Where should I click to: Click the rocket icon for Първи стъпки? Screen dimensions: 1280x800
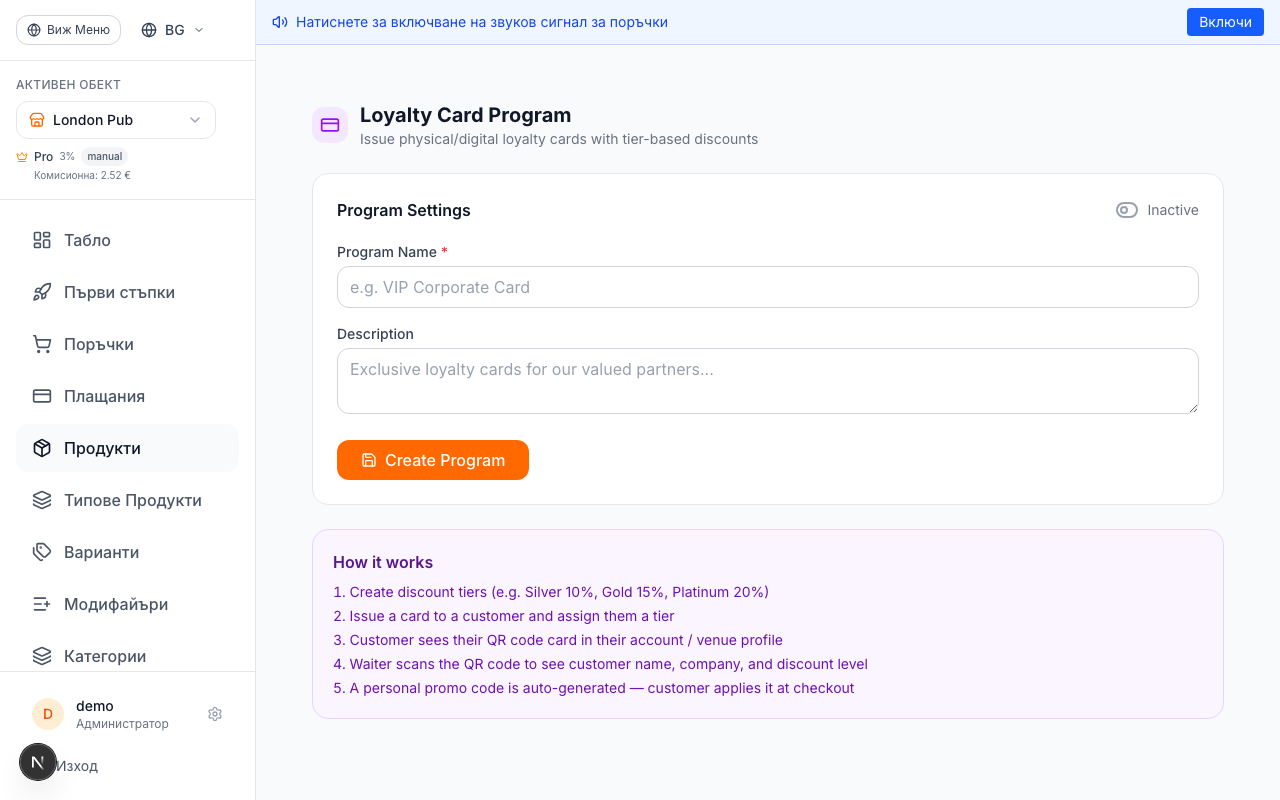42,292
